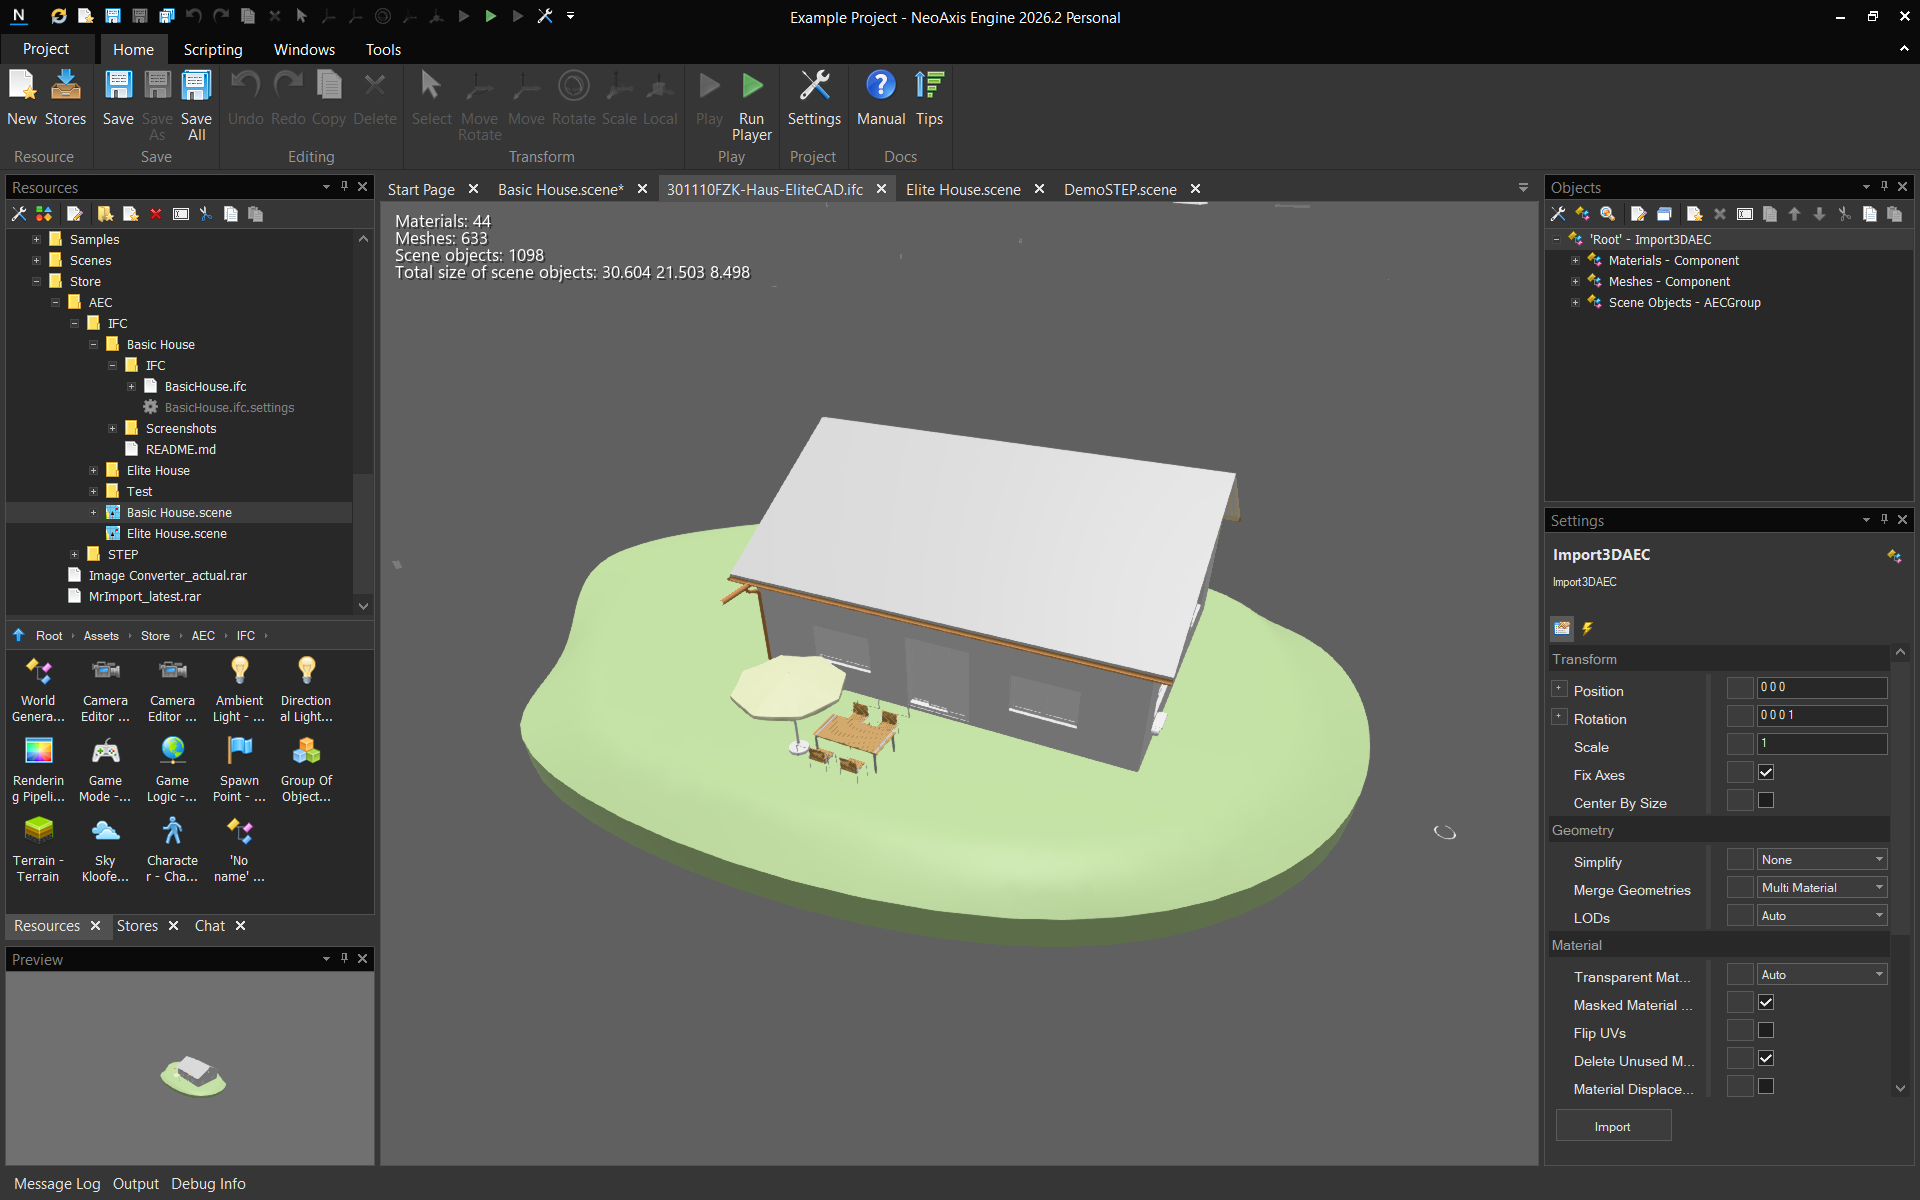This screenshot has height=1200, width=1920.
Task: Switch to the Stores panel tab
Action: click(137, 926)
